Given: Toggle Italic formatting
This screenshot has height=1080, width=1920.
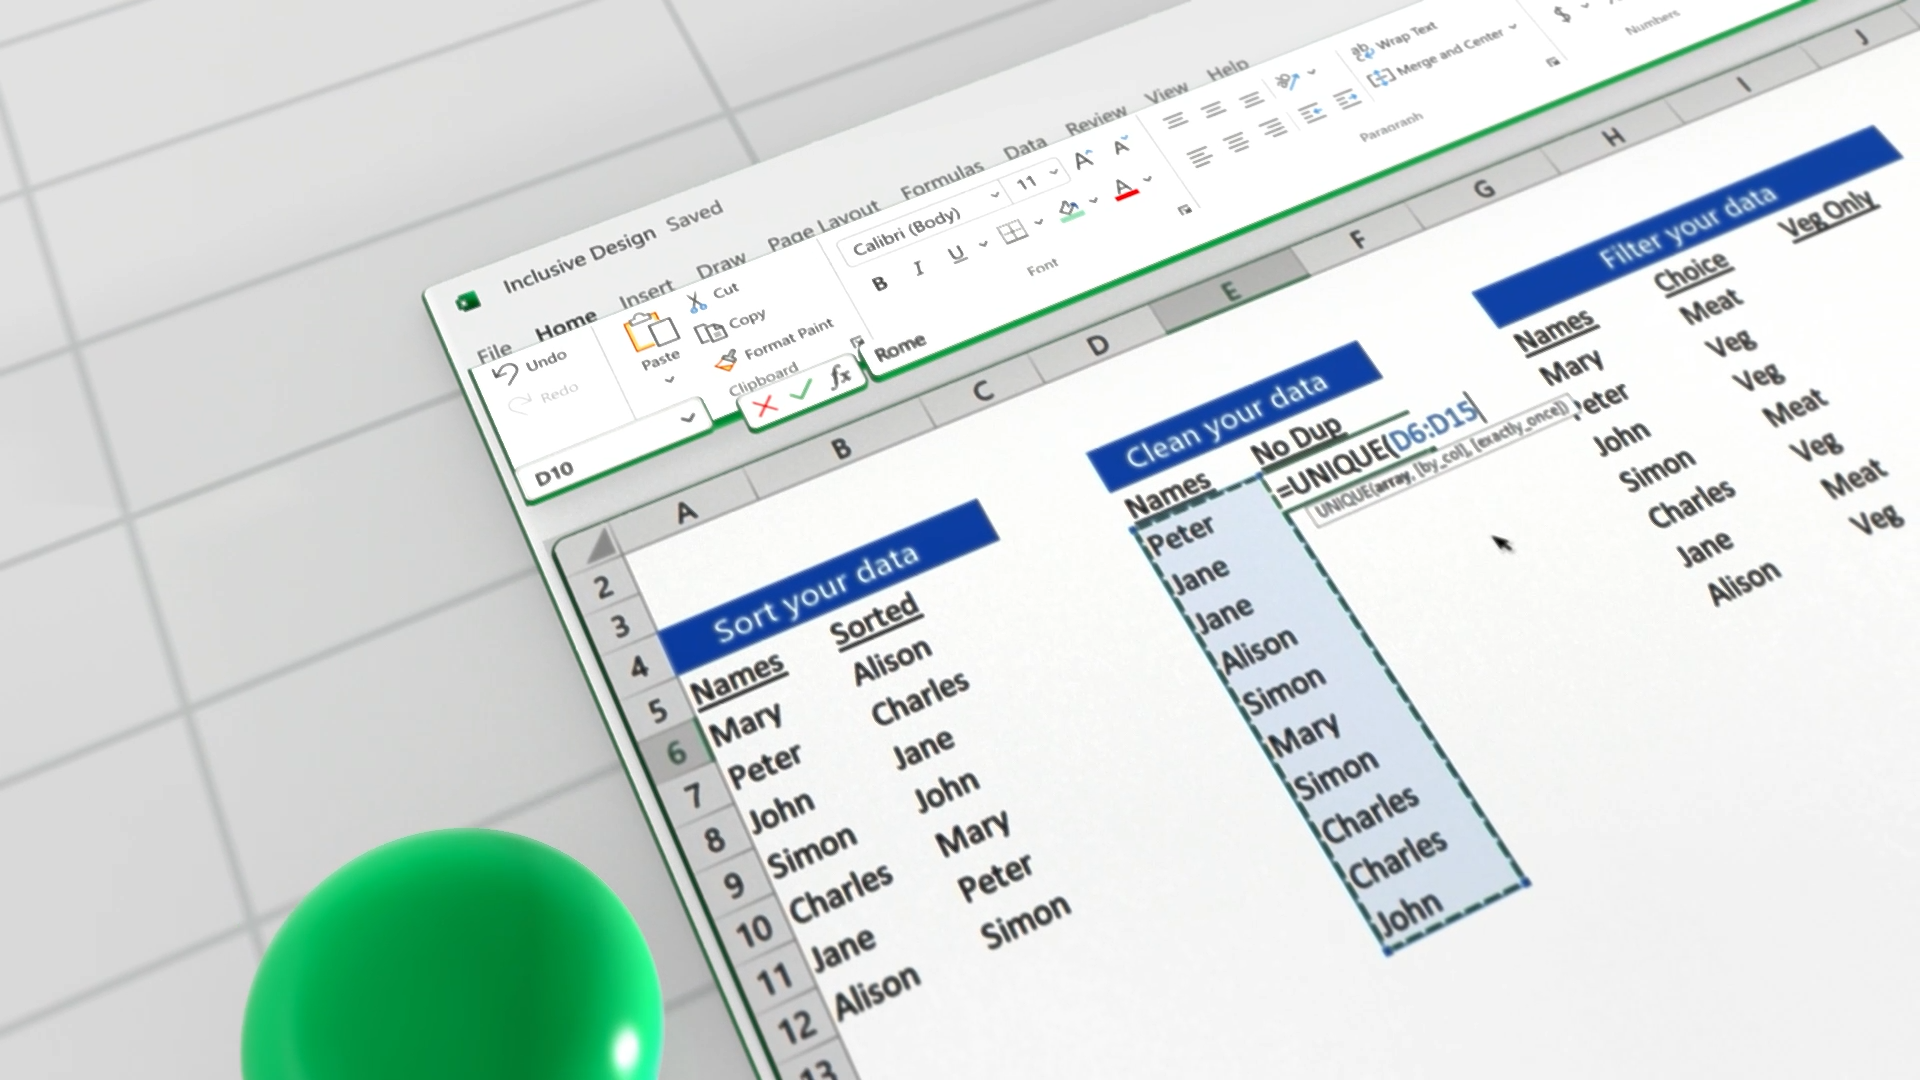Looking at the screenshot, I should pos(918,268).
